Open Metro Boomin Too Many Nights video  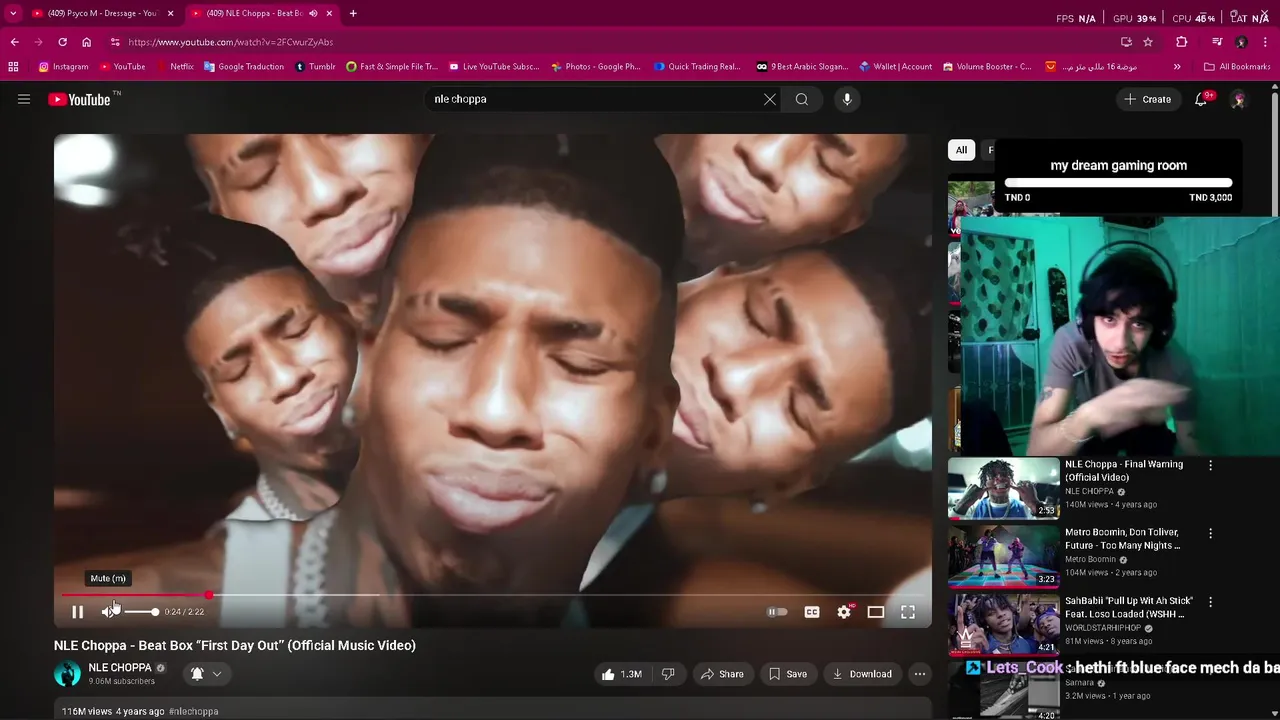(x=1123, y=539)
